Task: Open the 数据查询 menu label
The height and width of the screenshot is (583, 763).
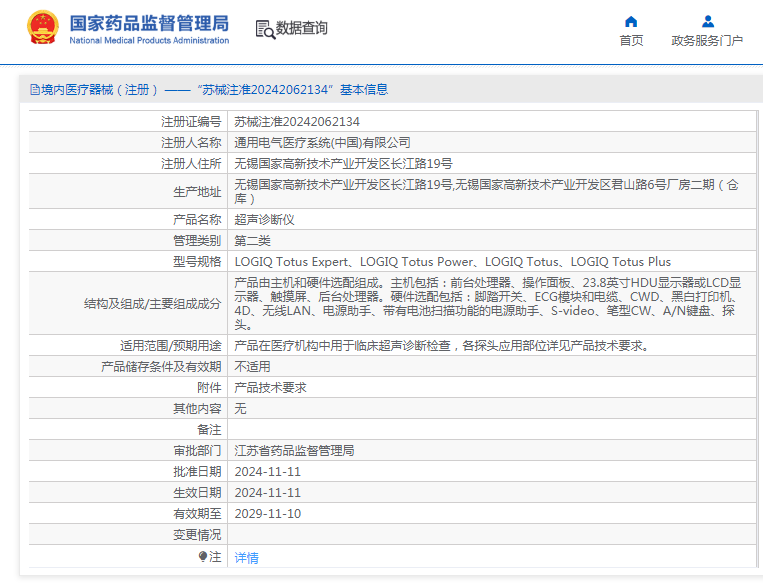Action: [301, 28]
